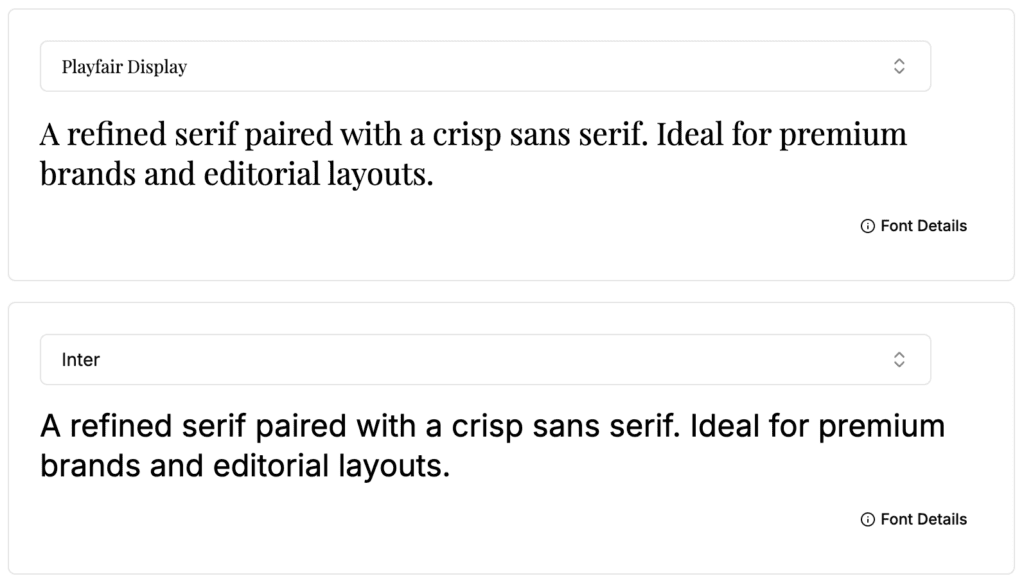This screenshot has height=583, width=1024.
Task: Click "brands and editorial layouts." in the serif sample
Action: [x=236, y=175]
